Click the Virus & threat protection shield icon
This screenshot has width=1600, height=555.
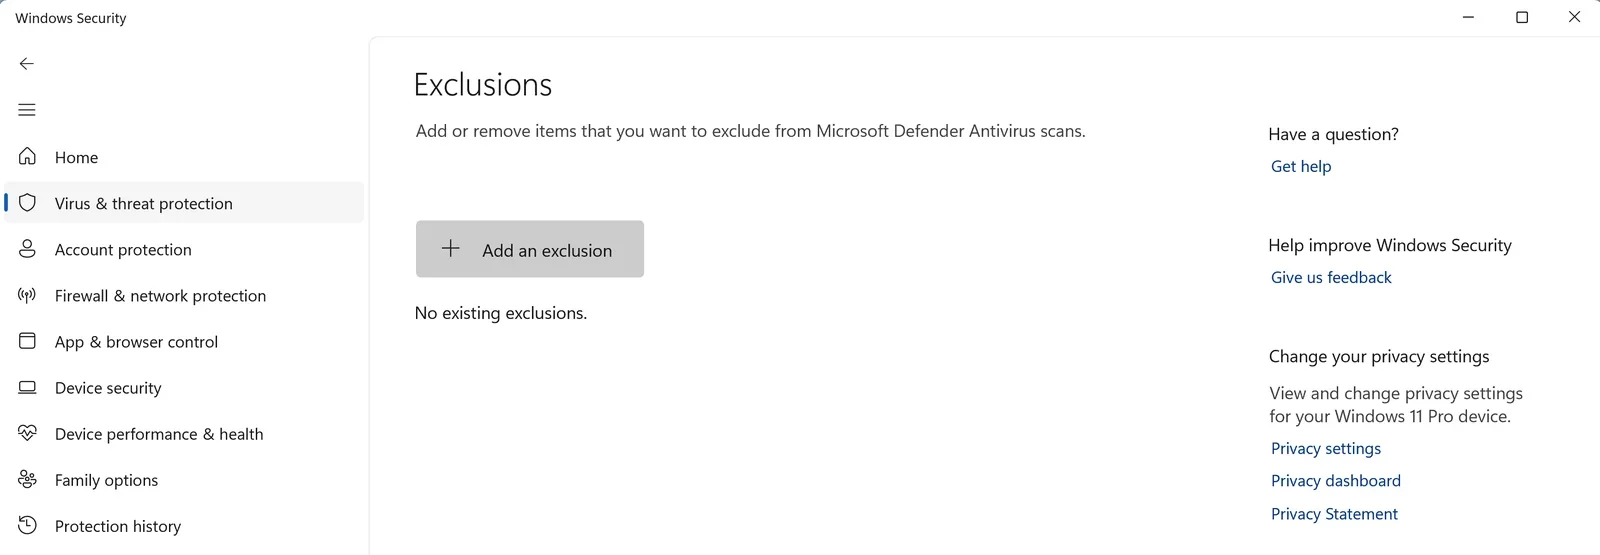pyautogui.click(x=27, y=203)
